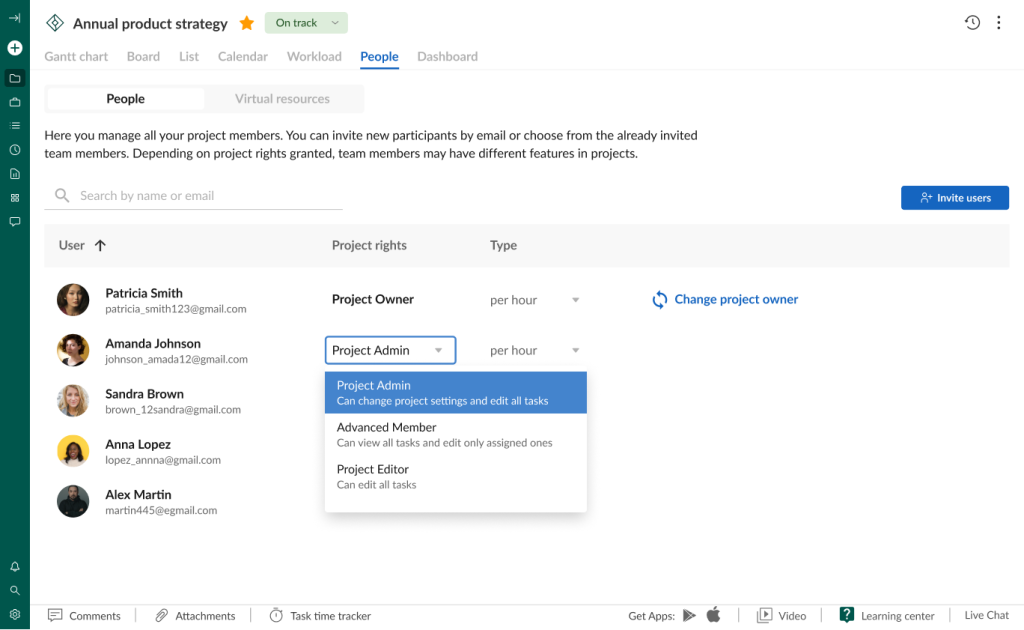The height and width of the screenshot is (630, 1024).
Task: Open notifications bell in sidebar
Action: pos(14,567)
